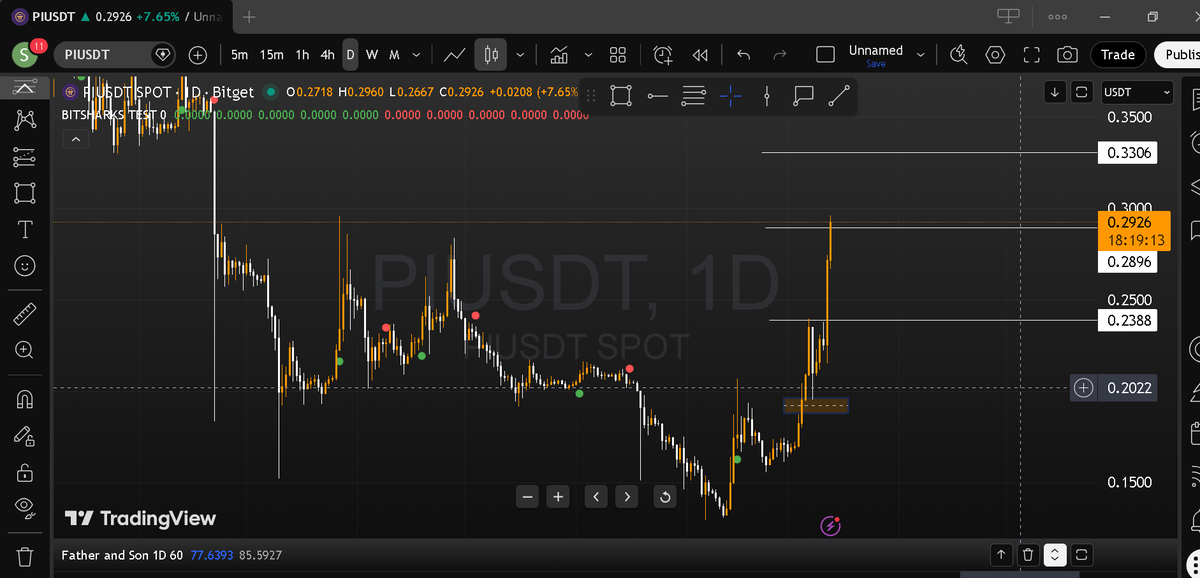1200x578 pixels.
Task: Toggle magnet mode in left sidebar
Action: pos(25,399)
